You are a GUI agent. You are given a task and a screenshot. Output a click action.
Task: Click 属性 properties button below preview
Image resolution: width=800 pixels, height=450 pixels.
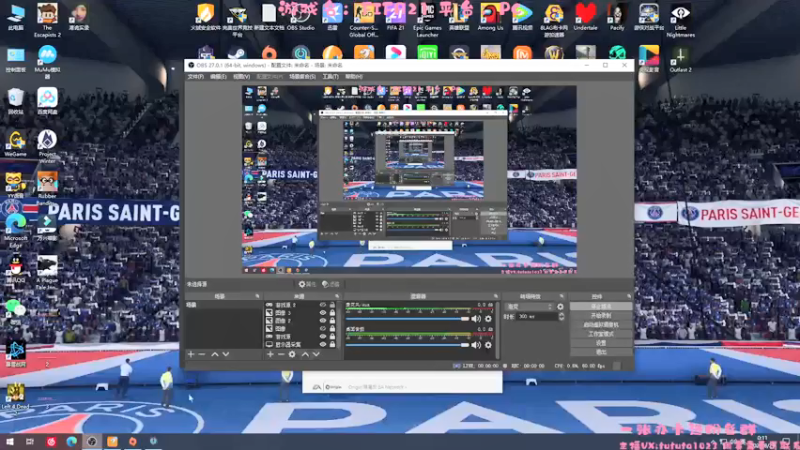pyautogui.click(x=307, y=284)
